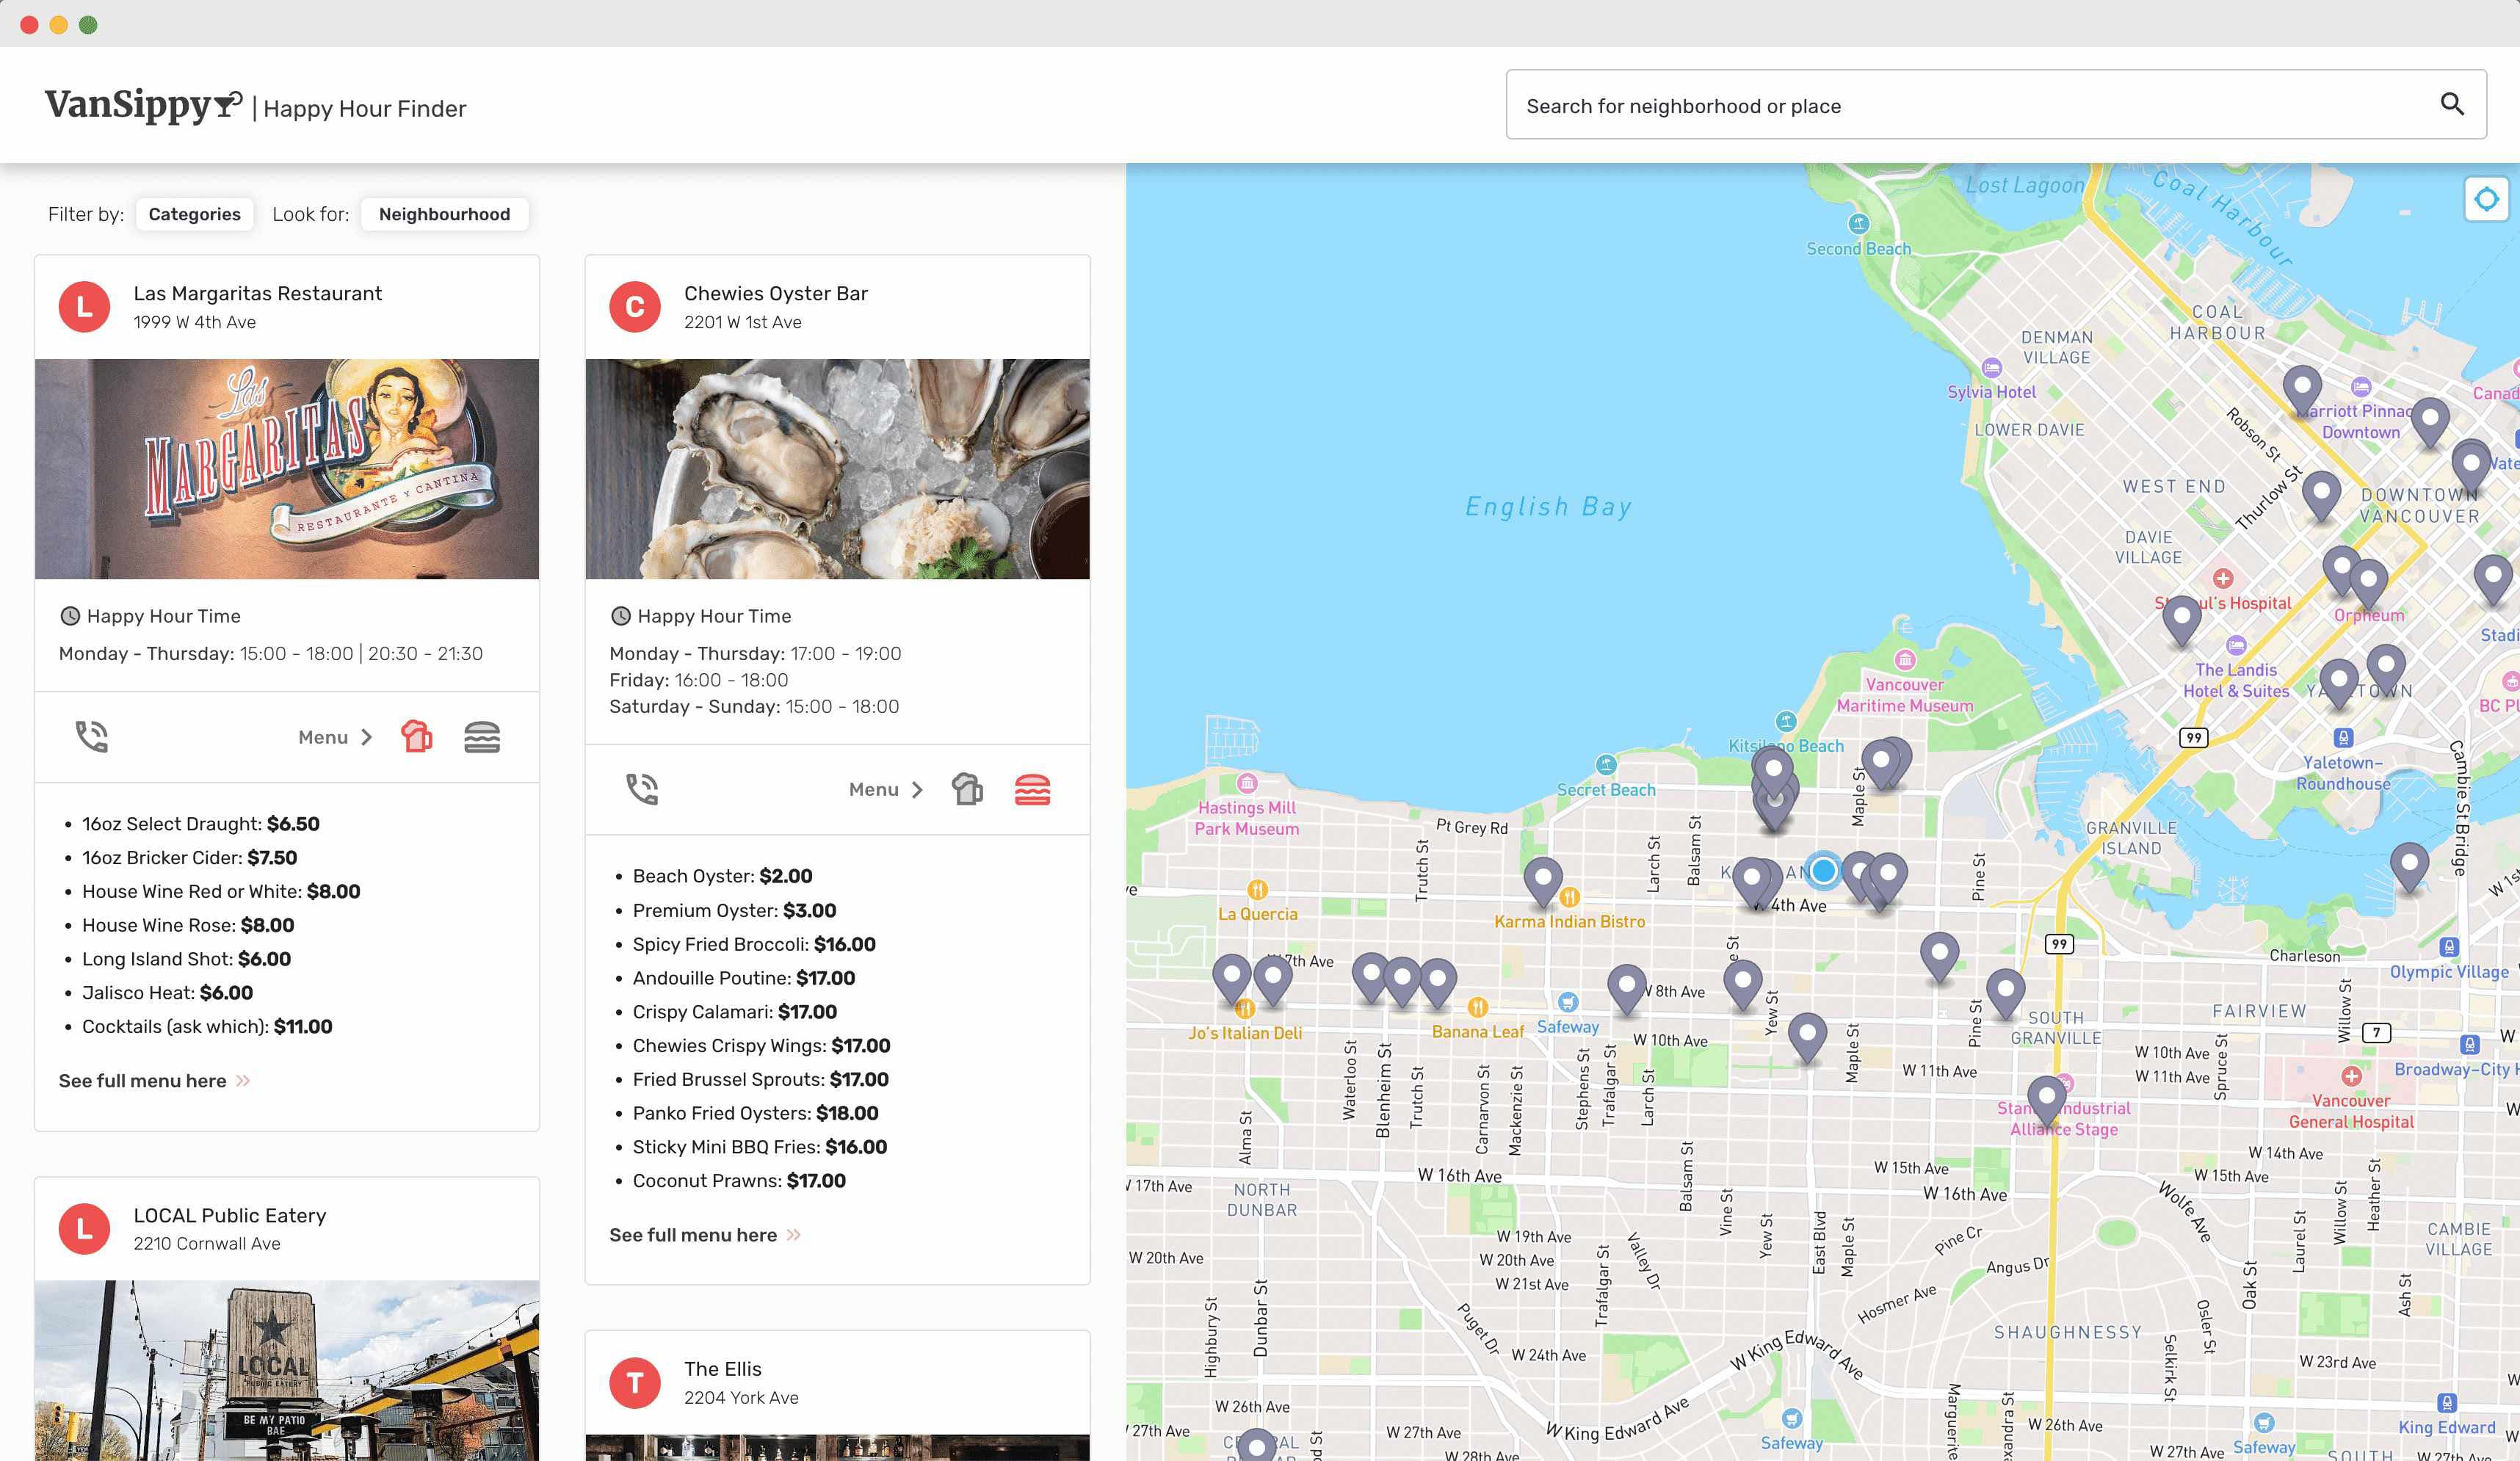Image resolution: width=2520 pixels, height=1461 pixels.
Task: Call Chewies Oyster Bar via phone icon
Action: click(642, 789)
